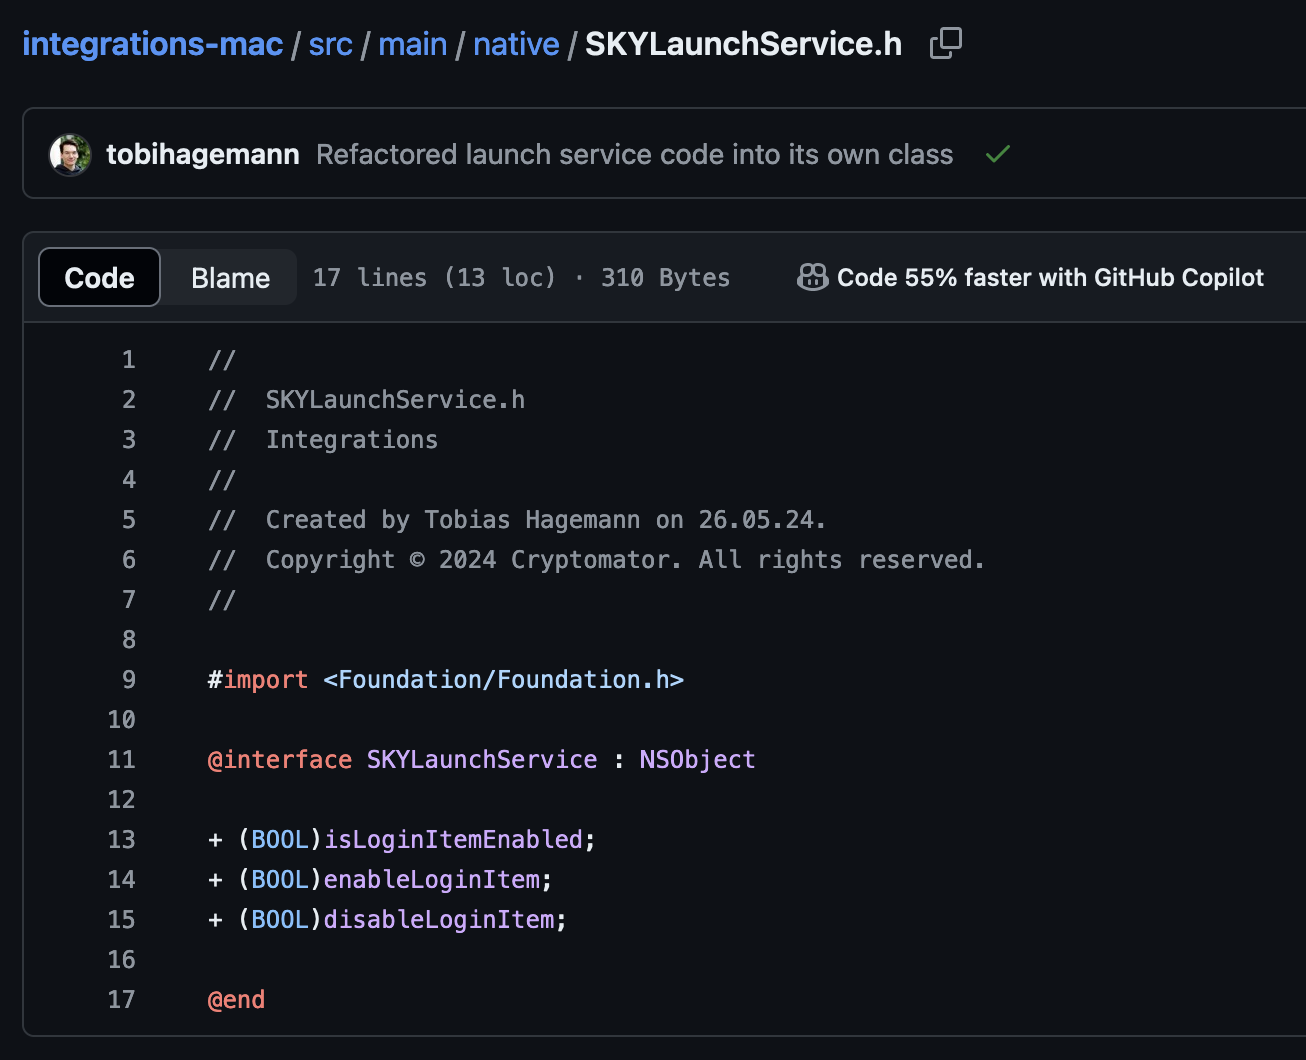The height and width of the screenshot is (1060, 1306).
Task: Click '@interface' keyword
Action: pyautogui.click(x=279, y=759)
